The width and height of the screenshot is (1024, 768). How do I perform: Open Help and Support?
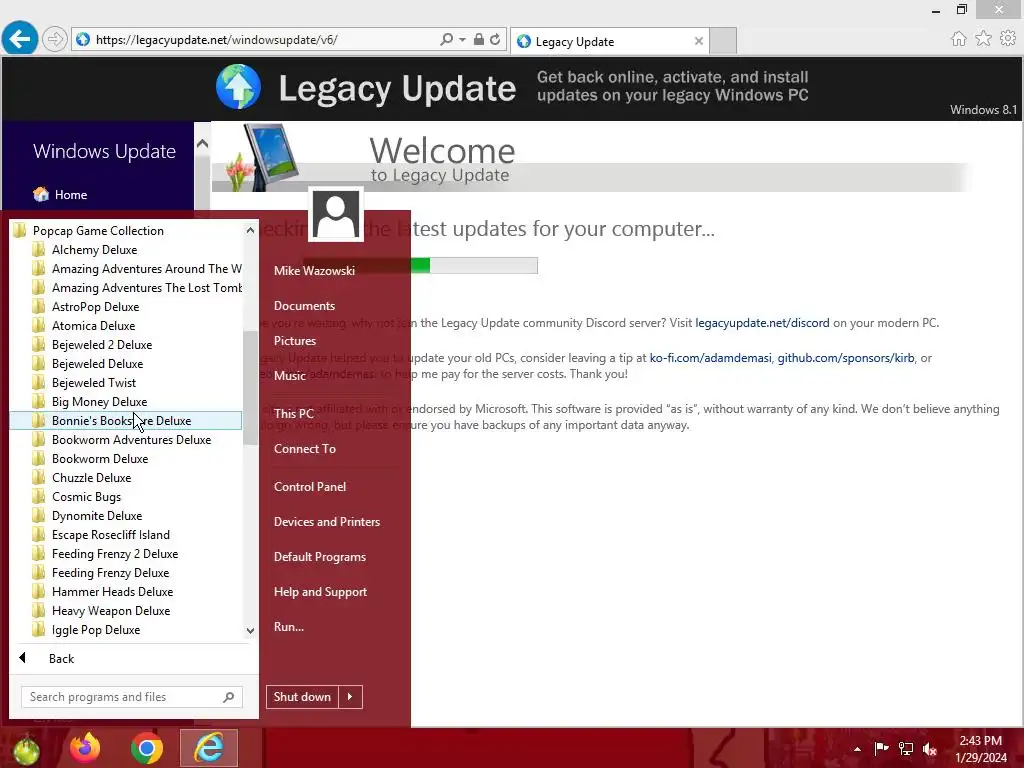[320, 592]
